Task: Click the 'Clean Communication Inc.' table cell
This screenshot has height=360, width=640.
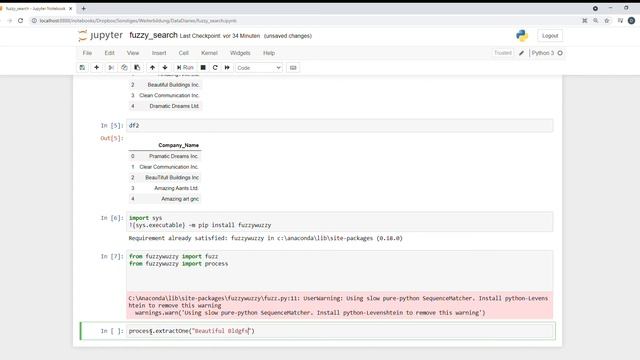Action: [169, 96]
